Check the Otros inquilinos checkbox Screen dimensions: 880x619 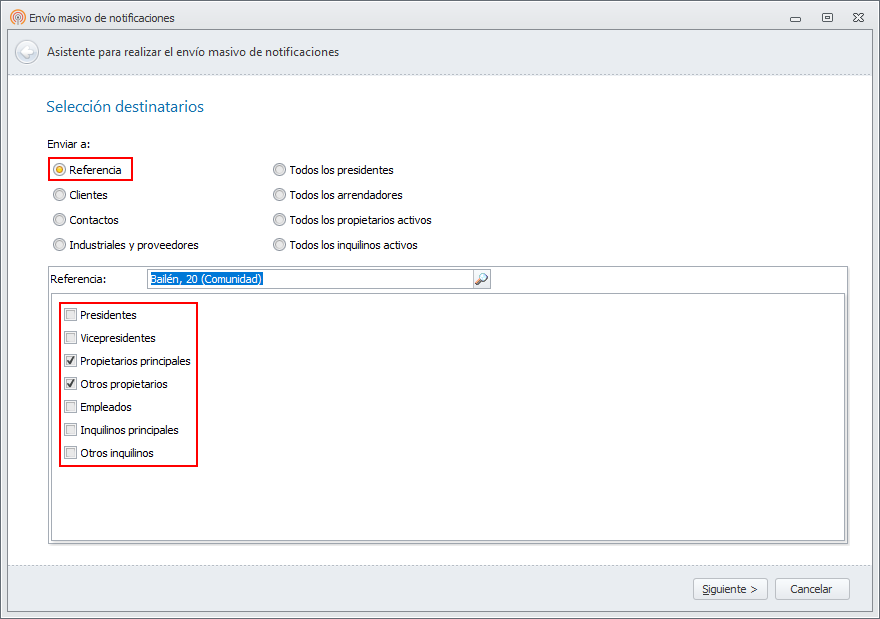71,452
